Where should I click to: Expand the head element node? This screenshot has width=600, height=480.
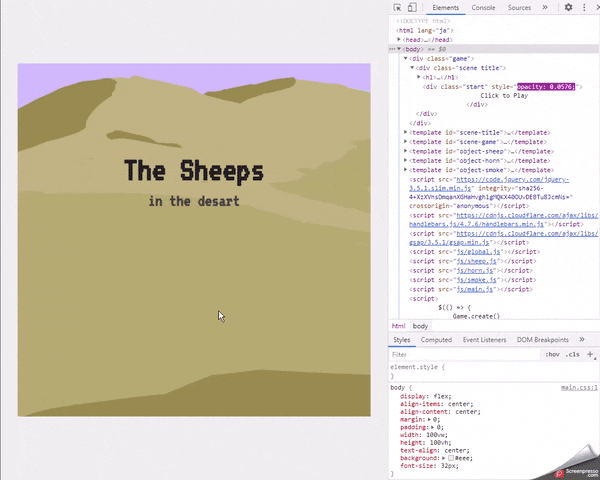[x=399, y=39]
